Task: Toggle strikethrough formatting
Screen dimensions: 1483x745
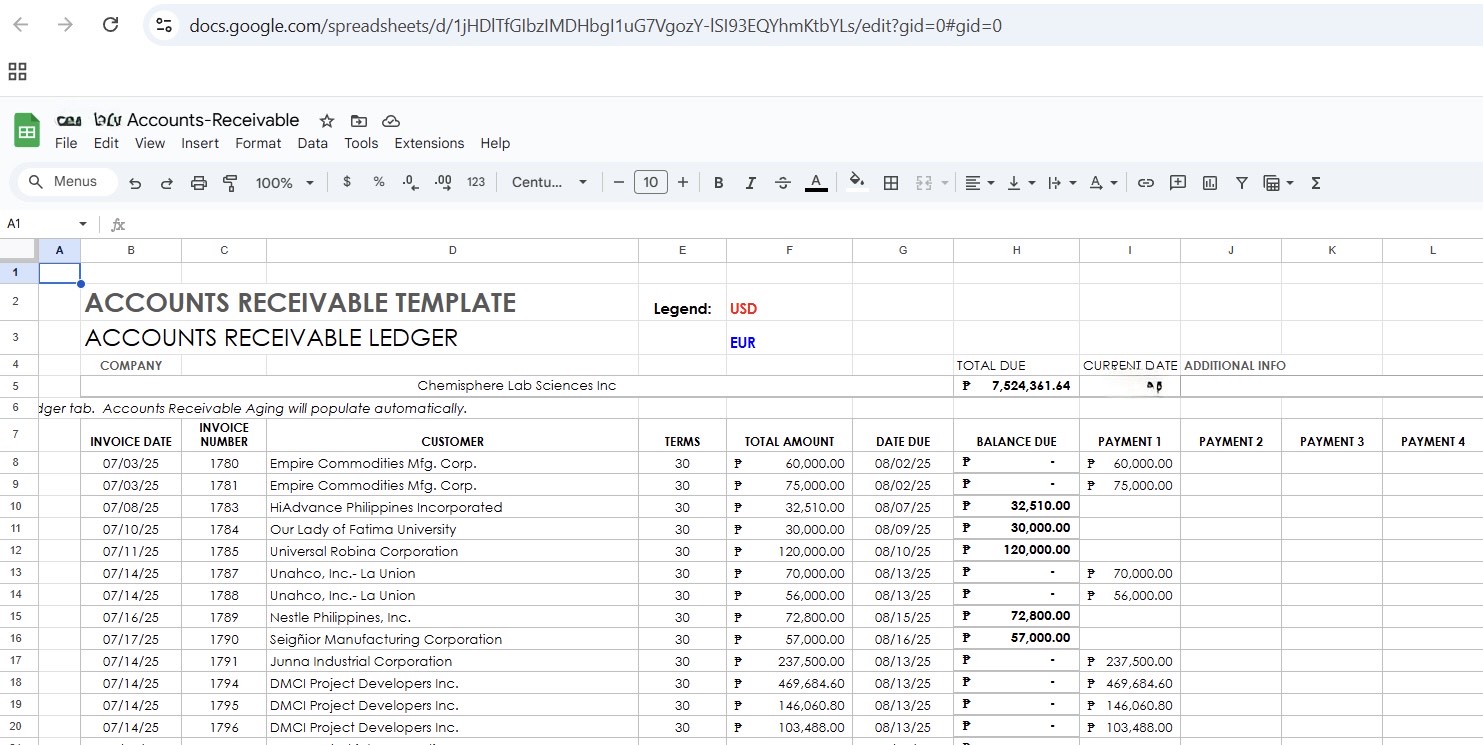Action: [783, 183]
